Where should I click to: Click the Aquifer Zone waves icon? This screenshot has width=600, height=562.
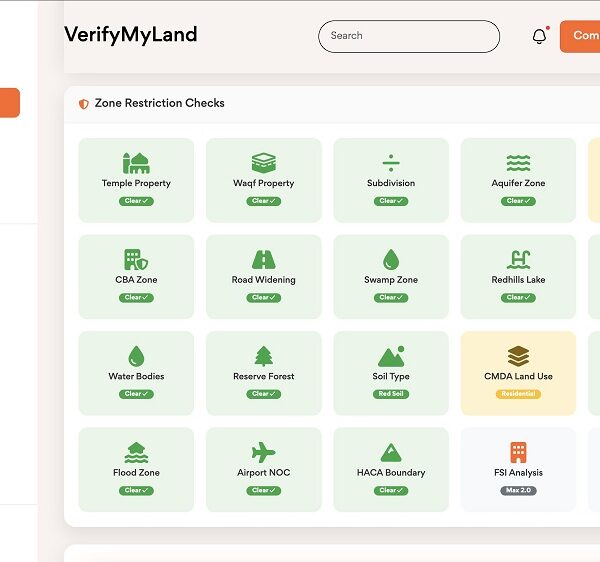click(x=518, y=163)
